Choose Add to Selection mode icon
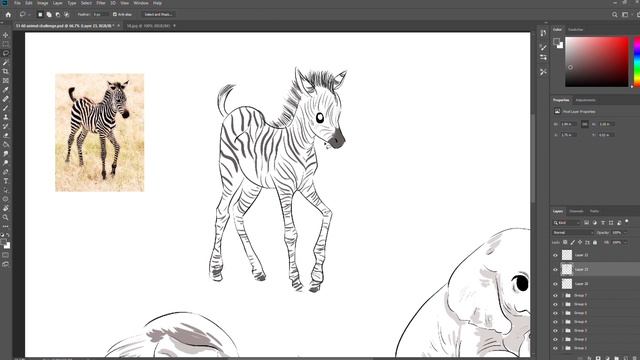 [49, 14]
